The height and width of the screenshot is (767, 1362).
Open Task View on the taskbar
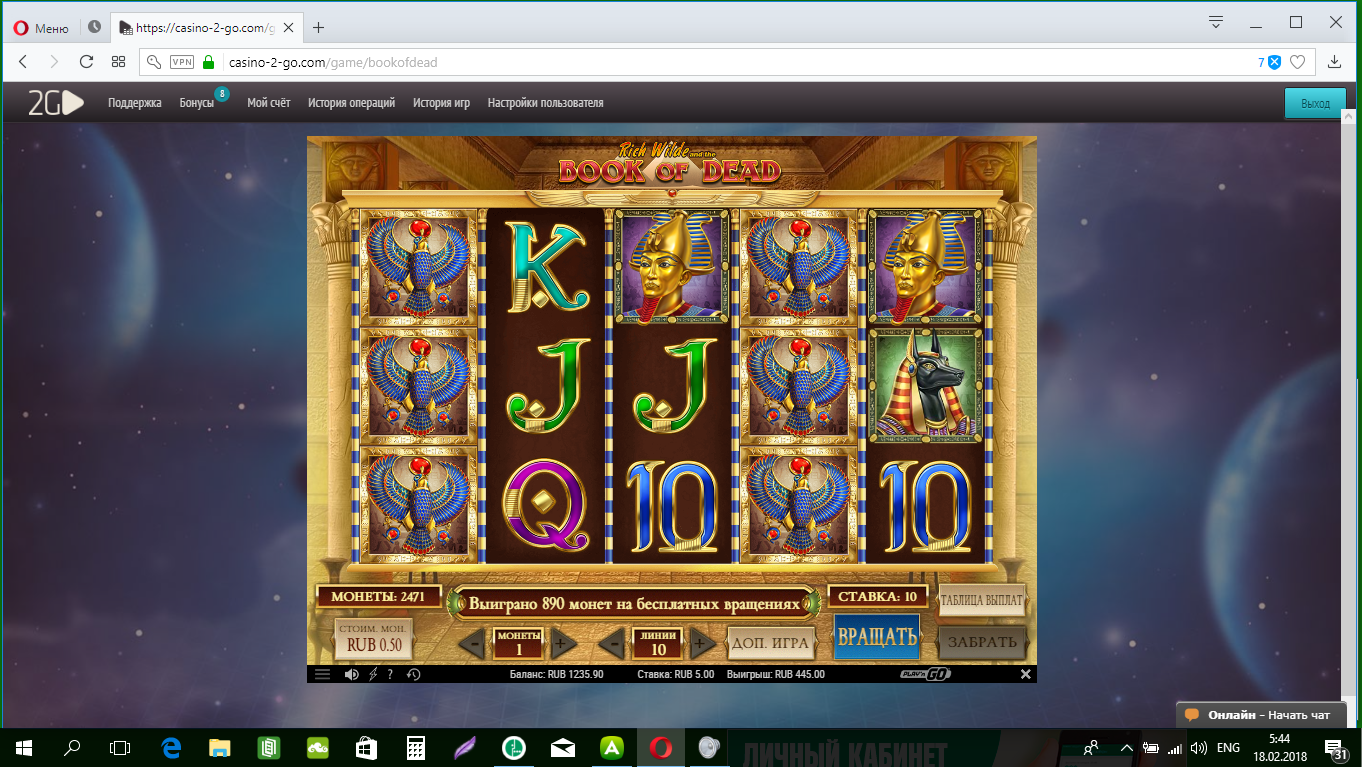120,747
